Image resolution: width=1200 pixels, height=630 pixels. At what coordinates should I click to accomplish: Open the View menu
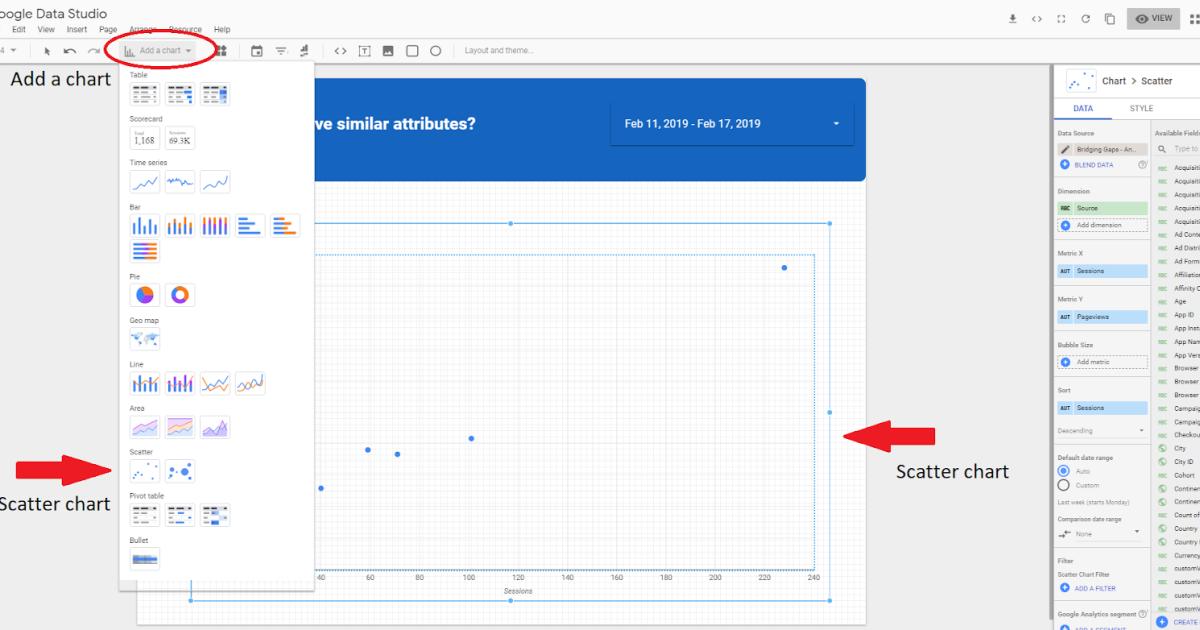tap(47, 30)
